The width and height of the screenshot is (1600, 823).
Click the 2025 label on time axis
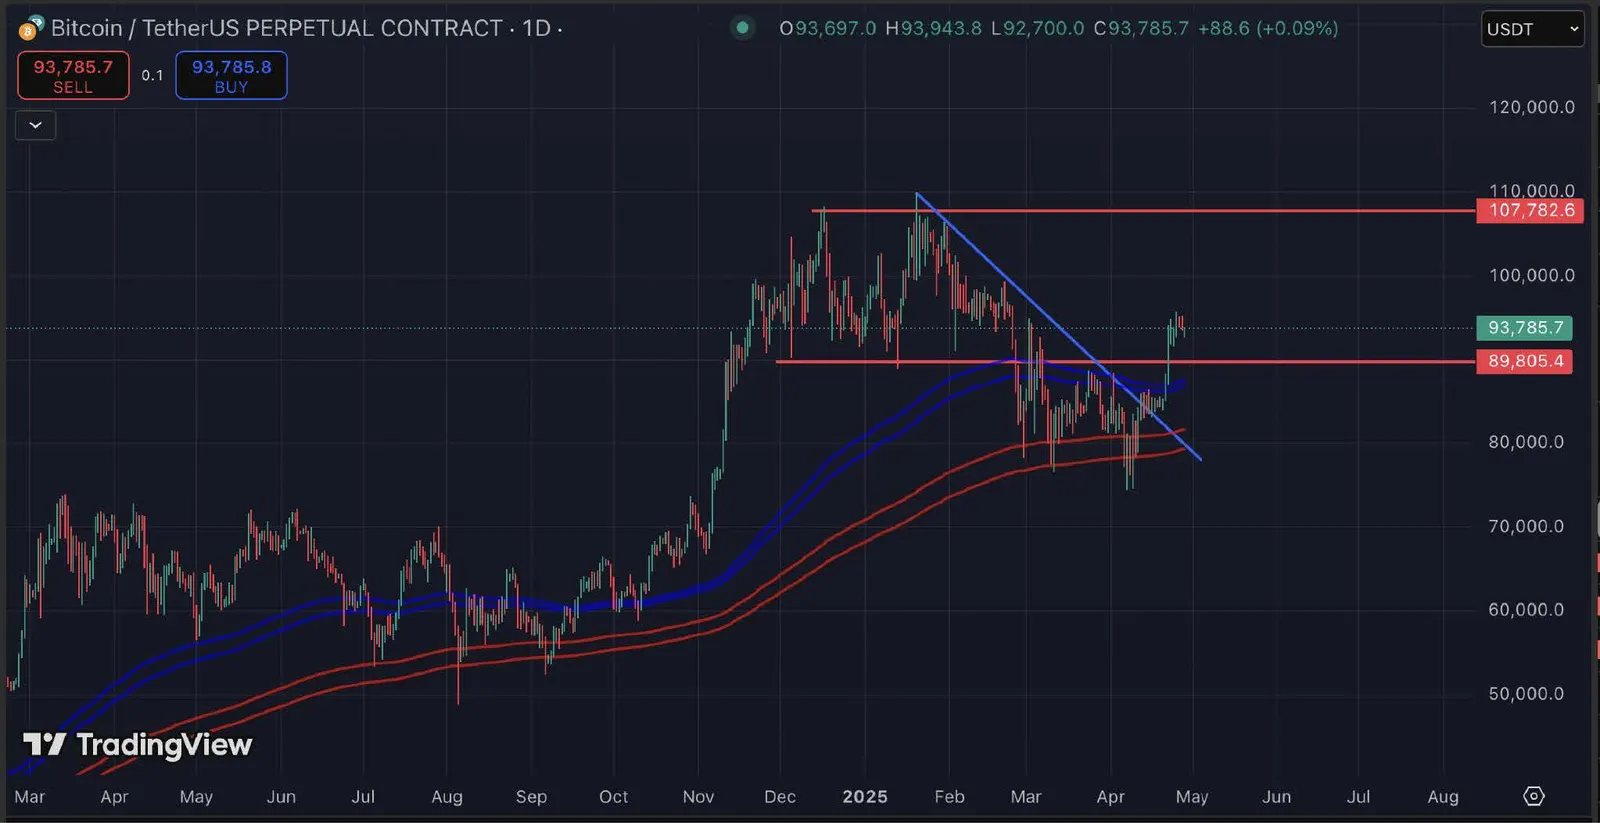tap(865, 797)
